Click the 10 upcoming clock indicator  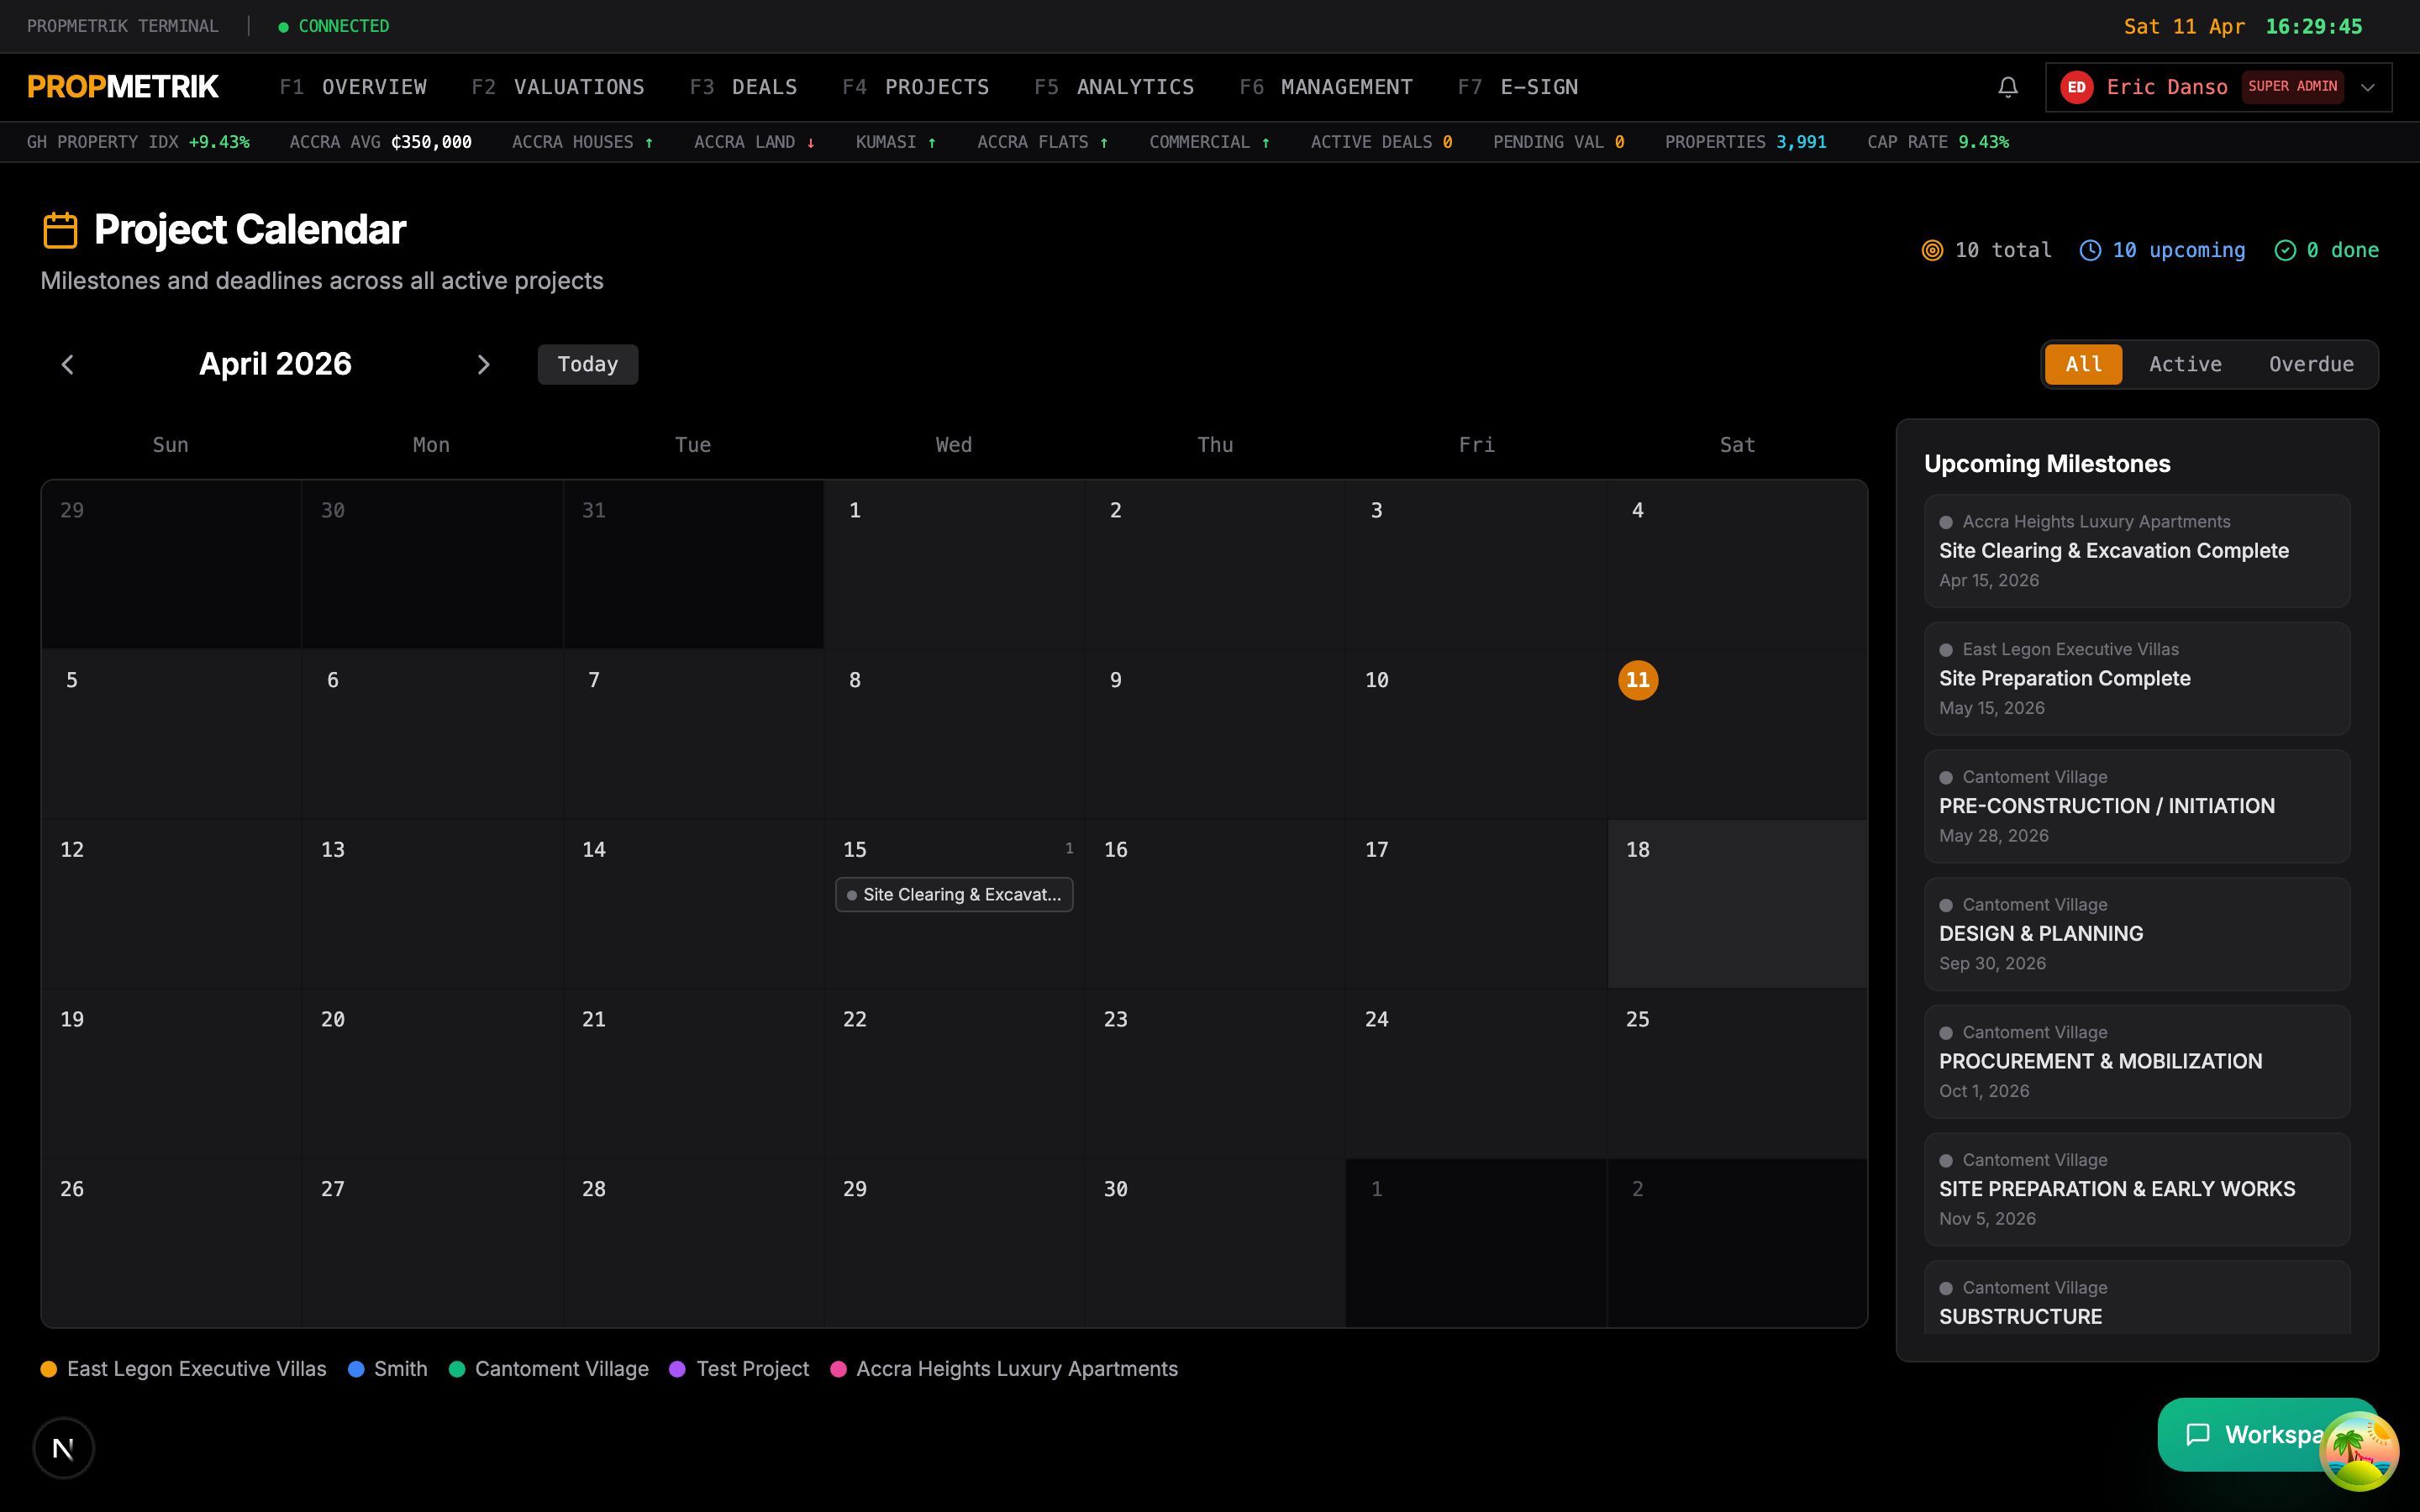[2162, 250]
